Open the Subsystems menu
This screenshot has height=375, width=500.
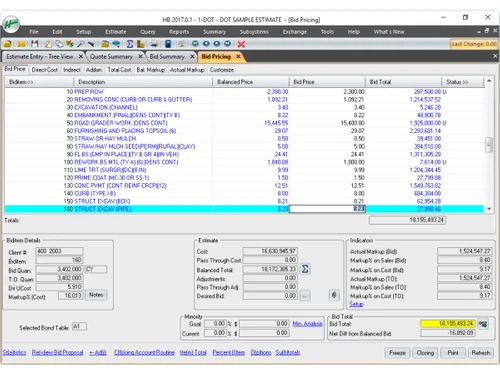(254, 32)
